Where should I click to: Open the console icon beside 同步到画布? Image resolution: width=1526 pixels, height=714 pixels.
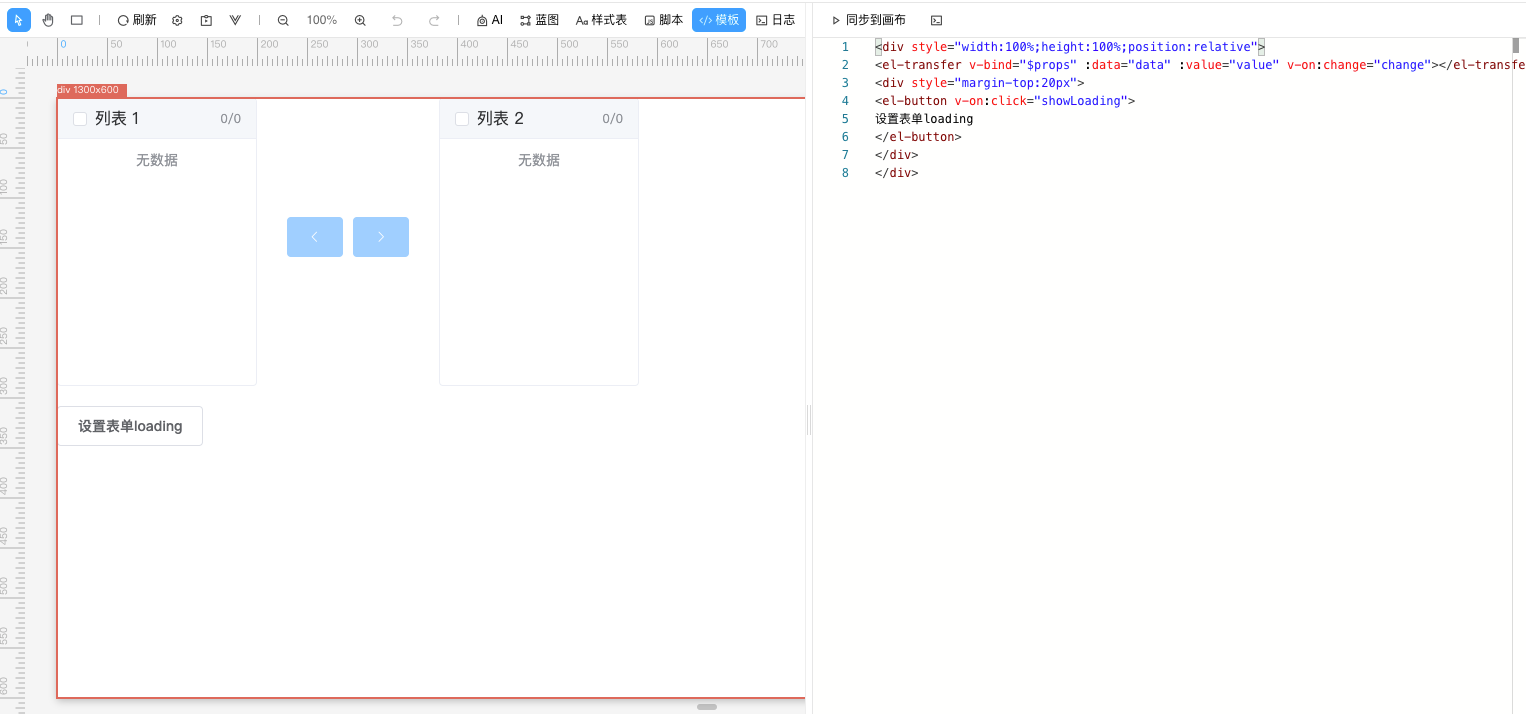point(935,19)
